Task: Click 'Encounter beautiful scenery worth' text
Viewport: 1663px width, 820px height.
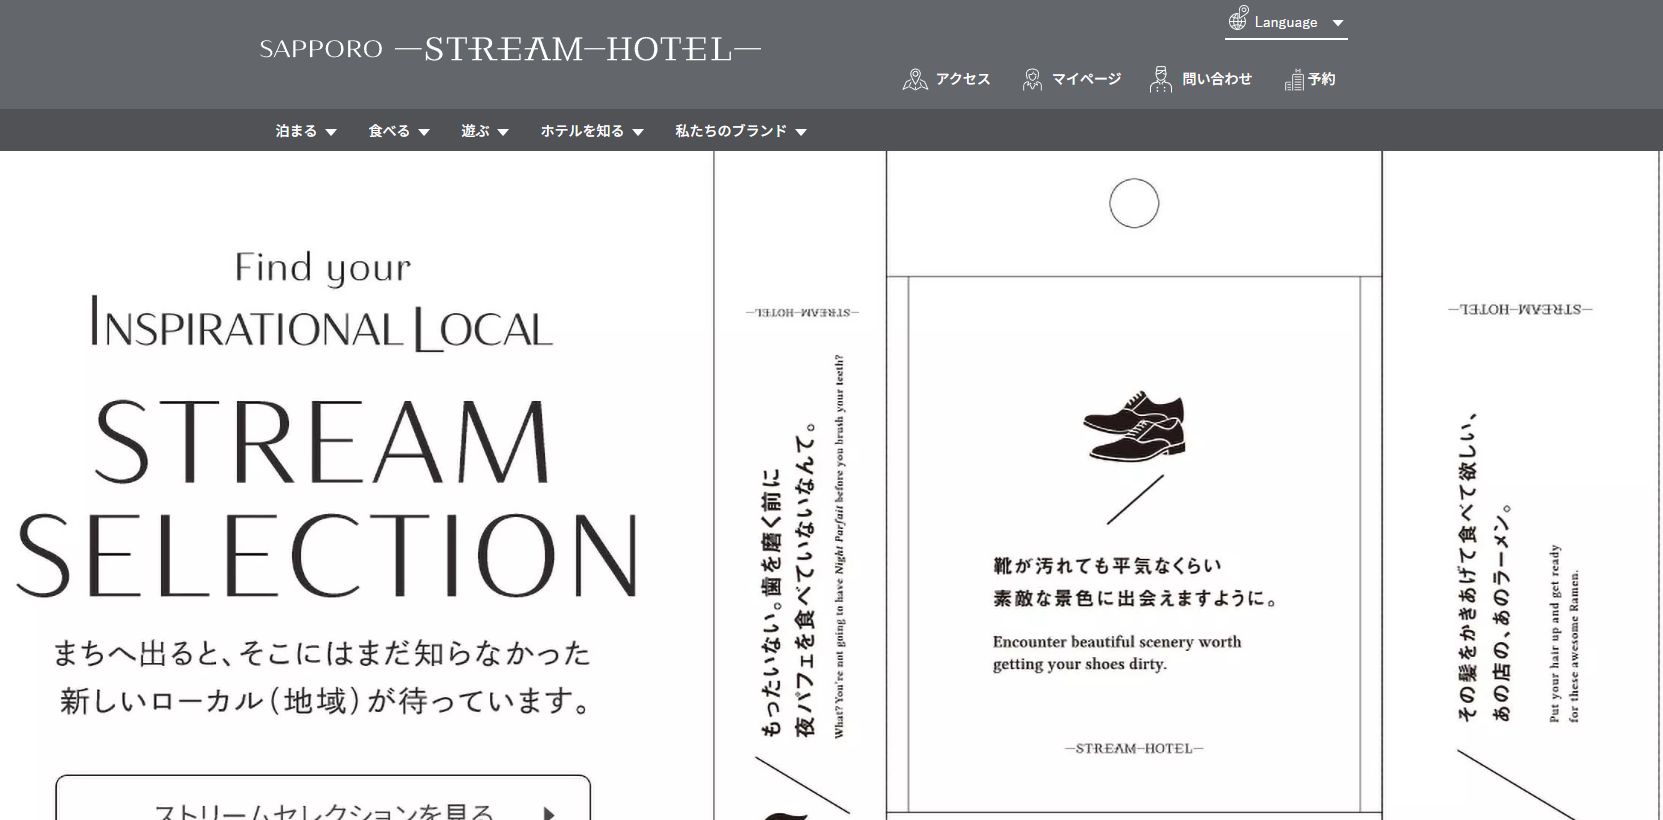Action: (1117, 642)
